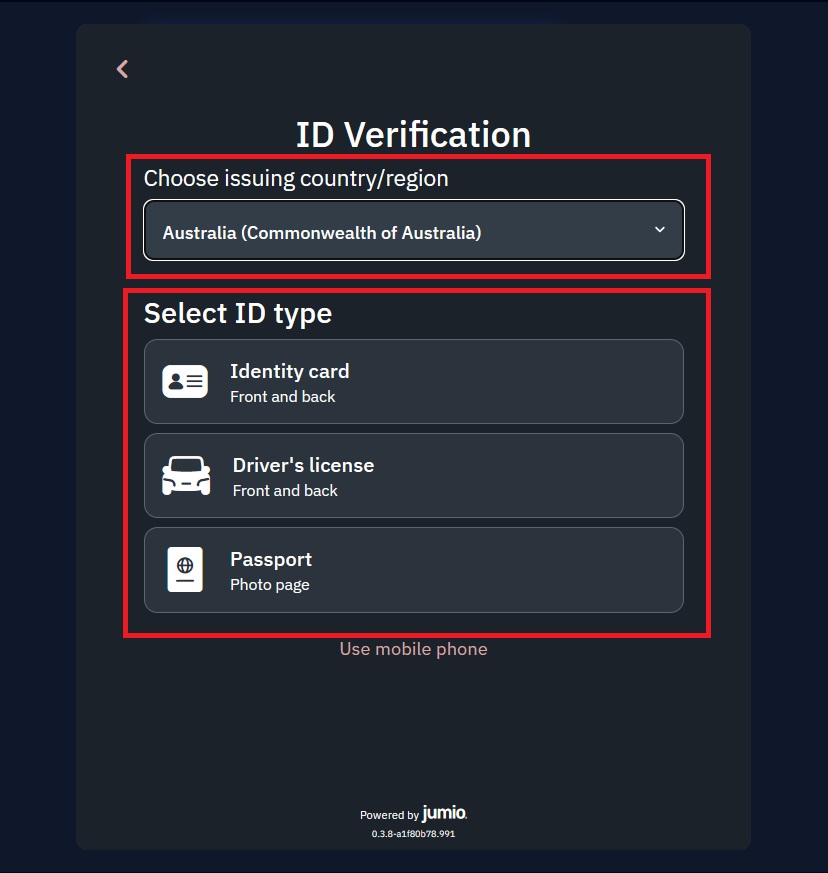Select the portrait icon inside Identity card option
The image size is (828, 873).
click(x=185, y=381)
